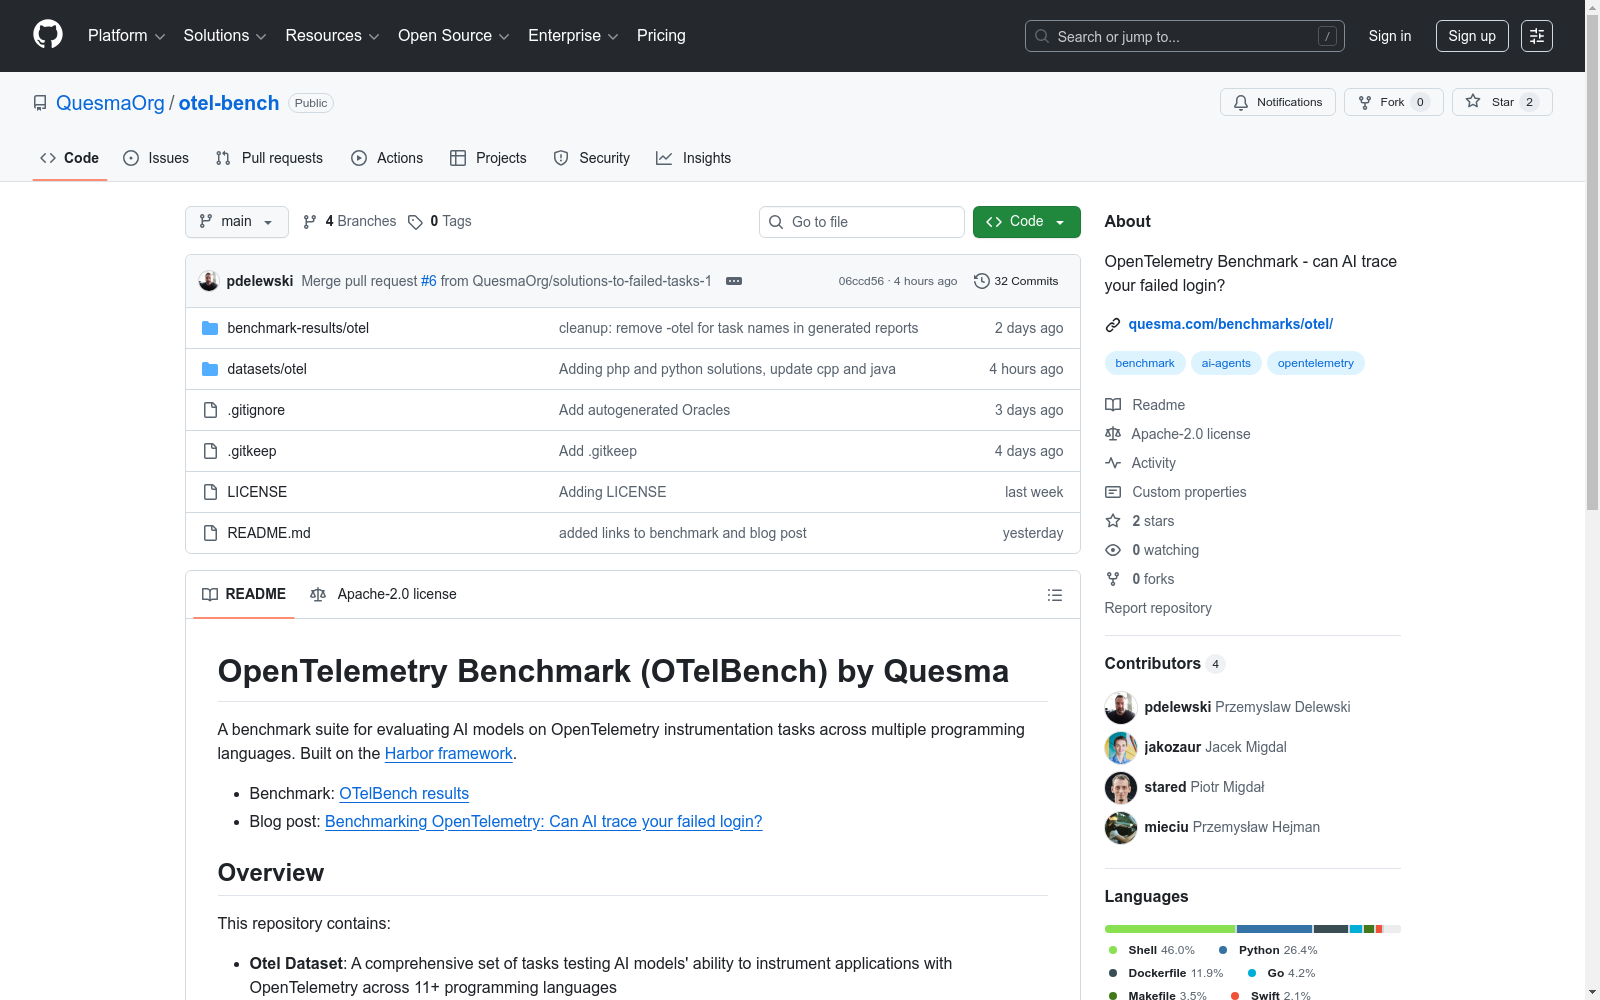Open the GitHub homepage logo
This screenshot has width=1600, height=1000.
(x=48, y=35)
